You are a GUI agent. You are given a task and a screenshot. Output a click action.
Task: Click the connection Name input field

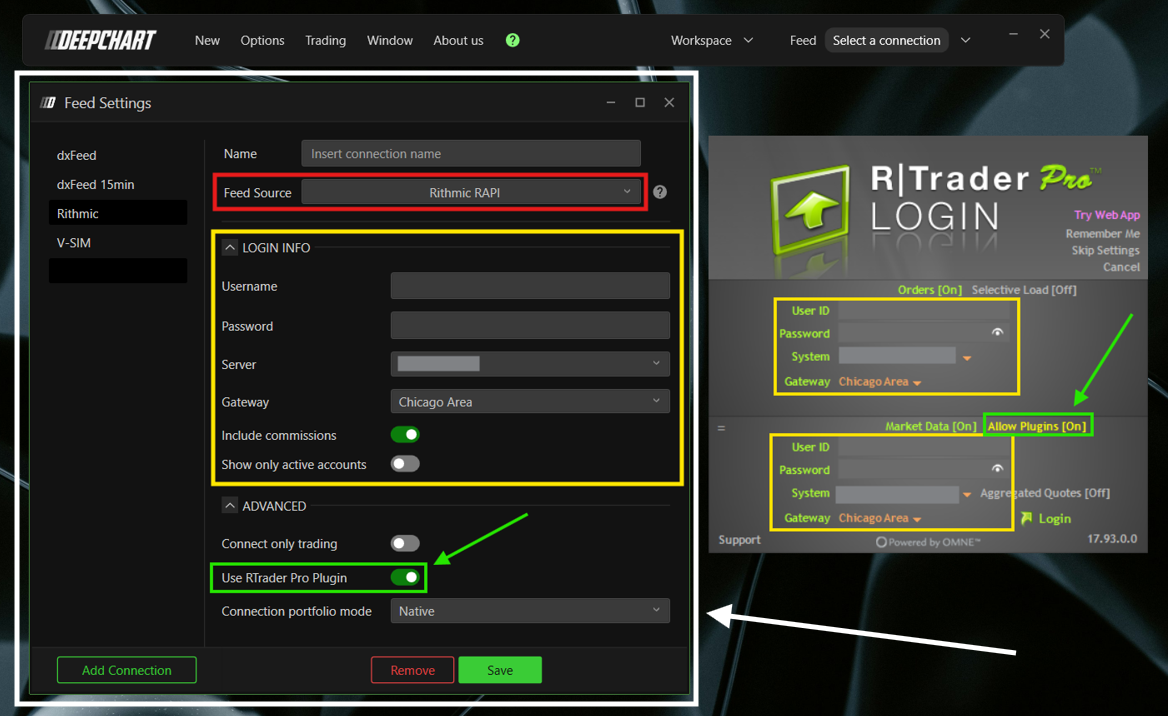point(471,153)
